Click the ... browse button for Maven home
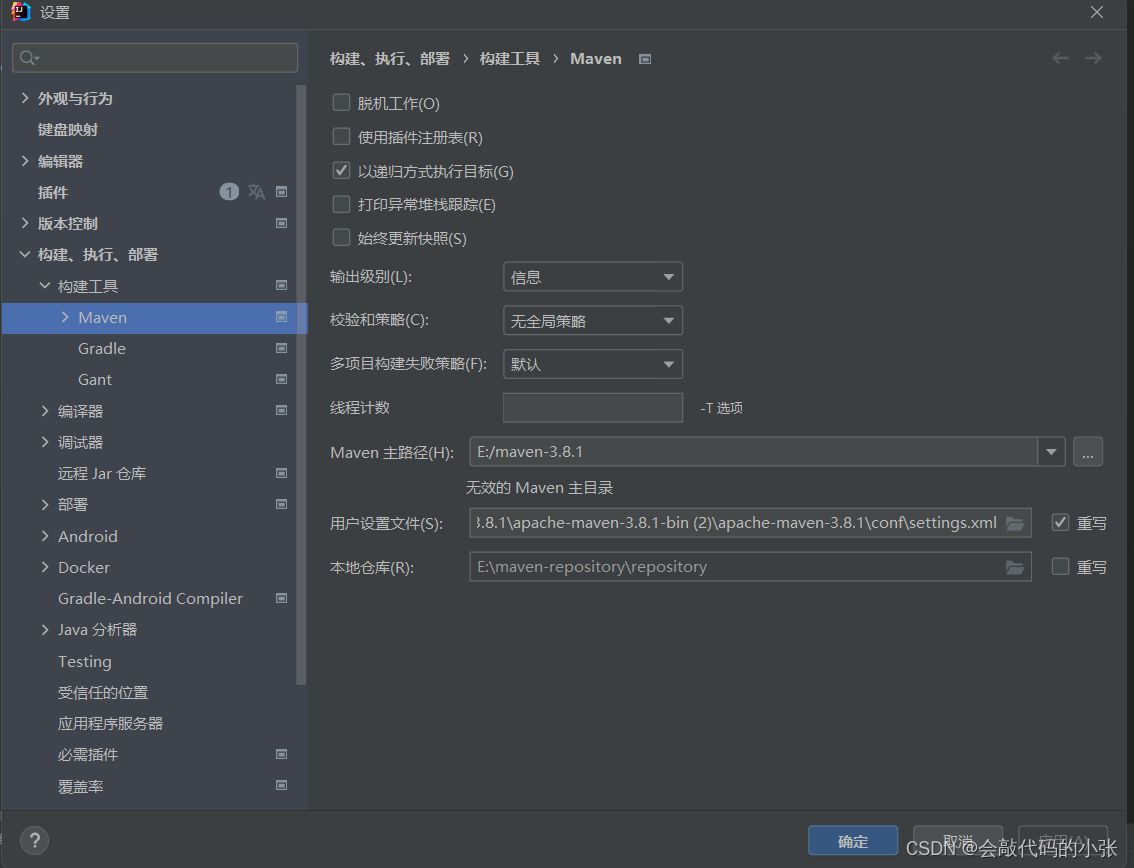The width and height of the screenshot is (1134, 868). 1088,452
